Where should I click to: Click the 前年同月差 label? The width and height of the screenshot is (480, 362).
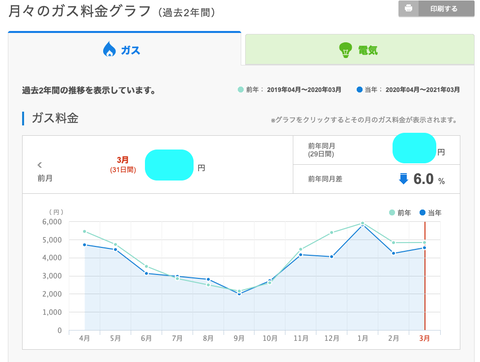[325, 179]
